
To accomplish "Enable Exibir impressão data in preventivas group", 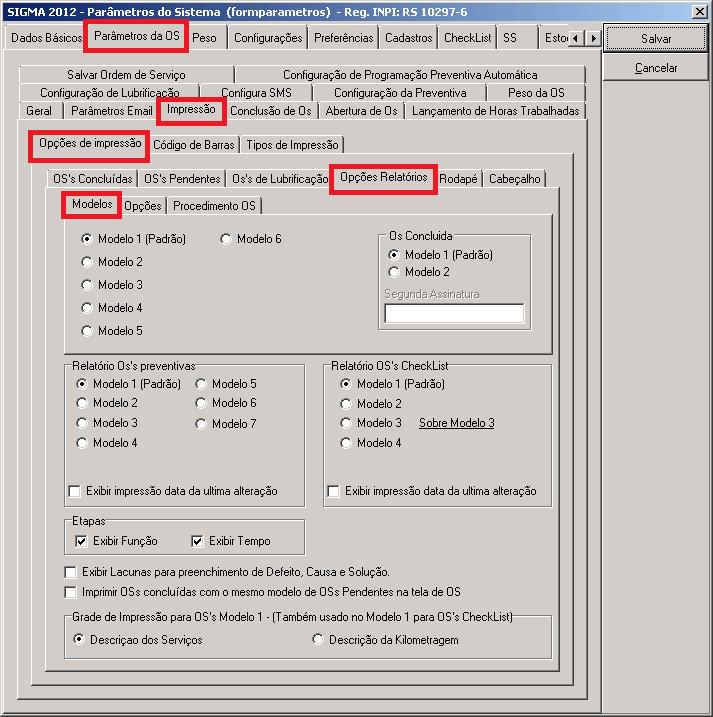I will (x=173, y=491).
